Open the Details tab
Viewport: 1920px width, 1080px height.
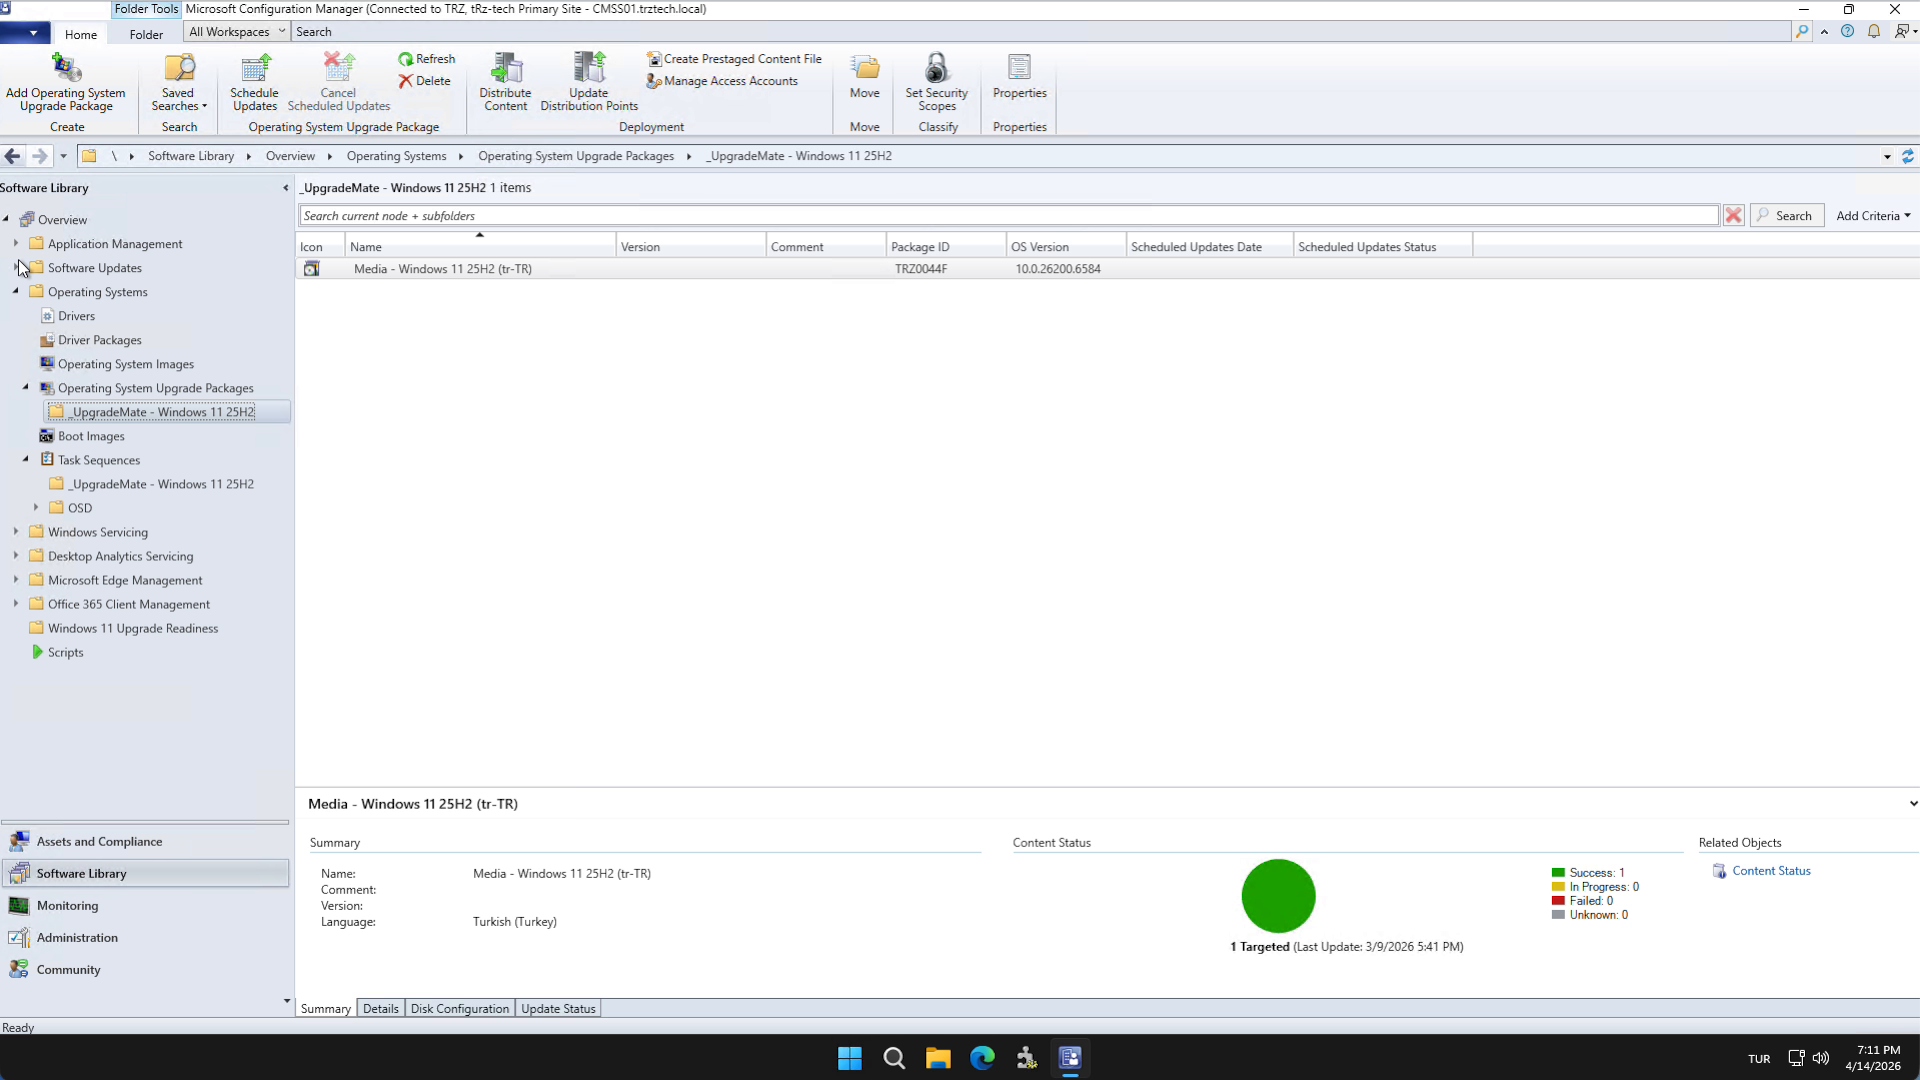click(380, 1009)
